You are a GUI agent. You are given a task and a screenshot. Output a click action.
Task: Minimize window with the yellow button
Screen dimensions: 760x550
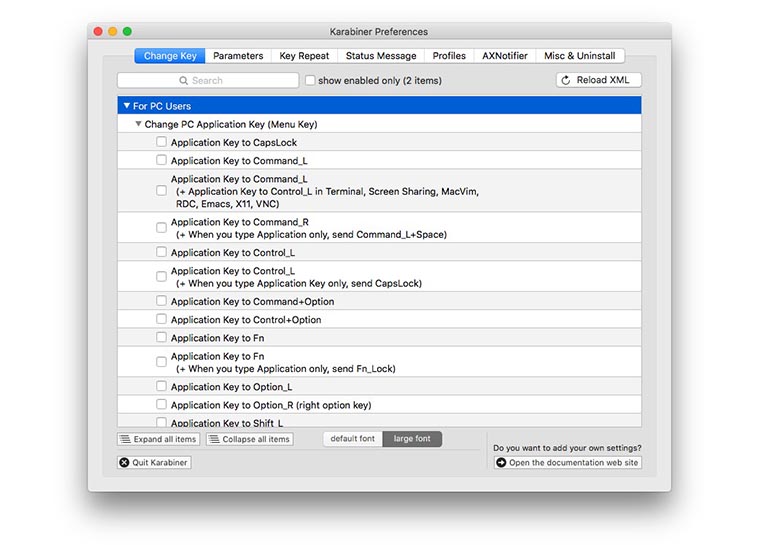click(x=112, y=31)
